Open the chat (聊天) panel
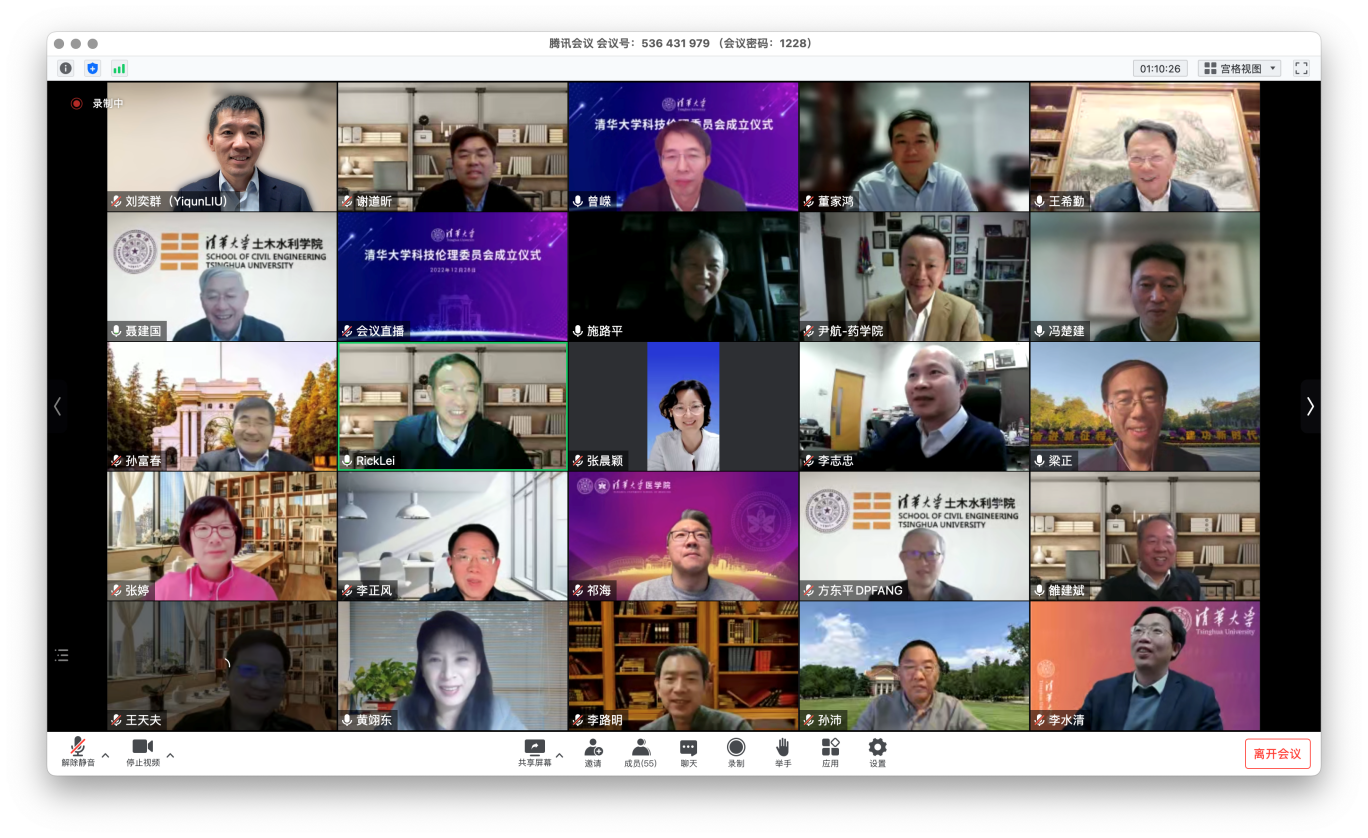1368x838 pixels. (x=688, y=748)
